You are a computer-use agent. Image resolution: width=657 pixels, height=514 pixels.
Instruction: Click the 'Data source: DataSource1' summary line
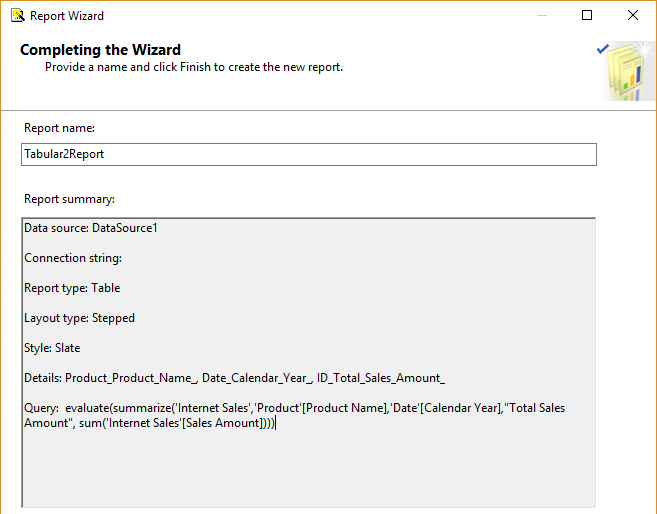91,228
